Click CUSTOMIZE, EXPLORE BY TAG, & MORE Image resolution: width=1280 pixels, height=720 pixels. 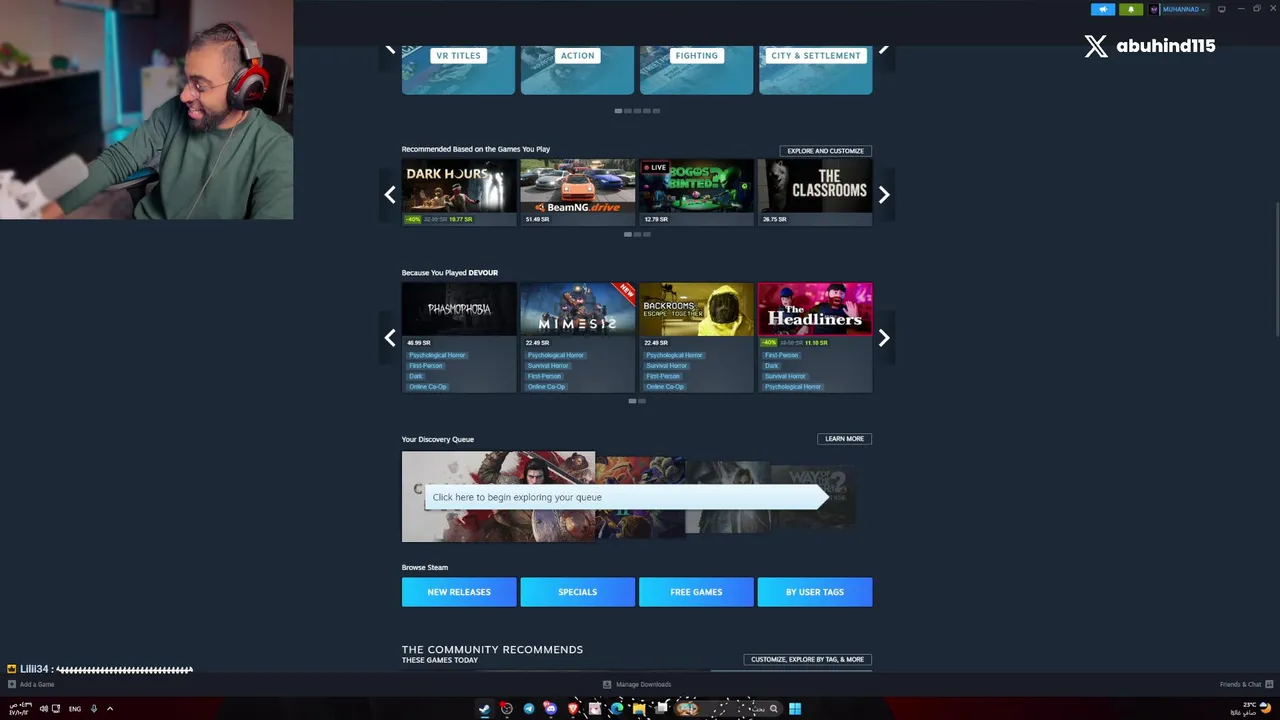807,660
